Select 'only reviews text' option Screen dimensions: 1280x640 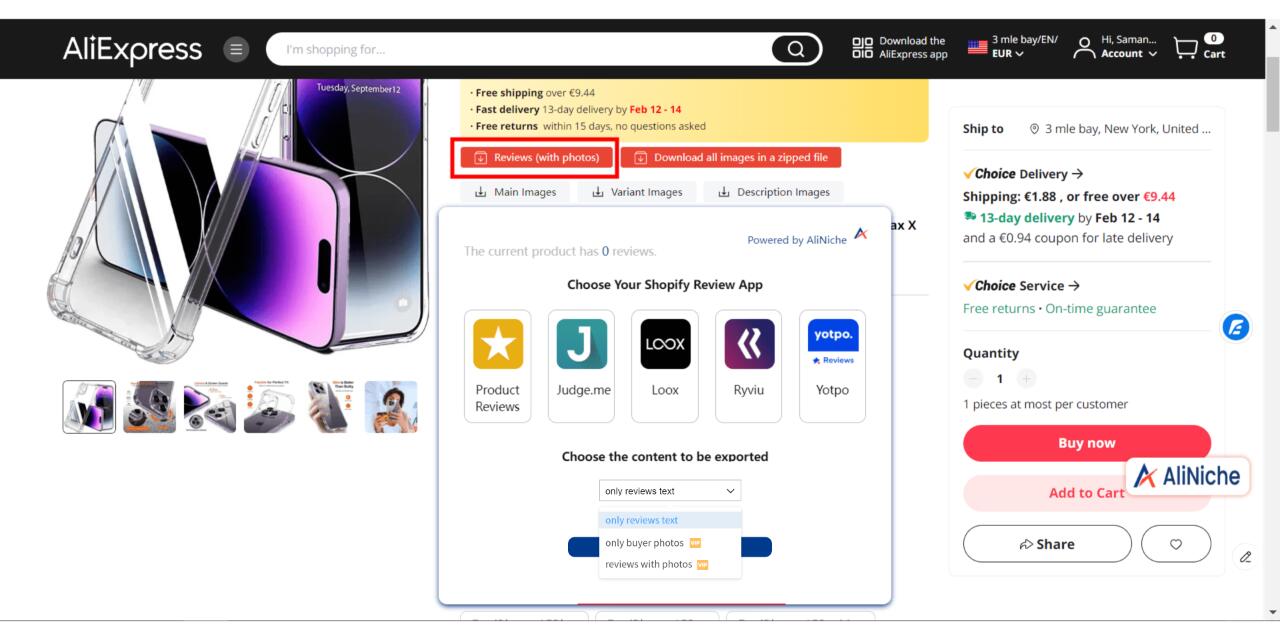coord(670,520)
